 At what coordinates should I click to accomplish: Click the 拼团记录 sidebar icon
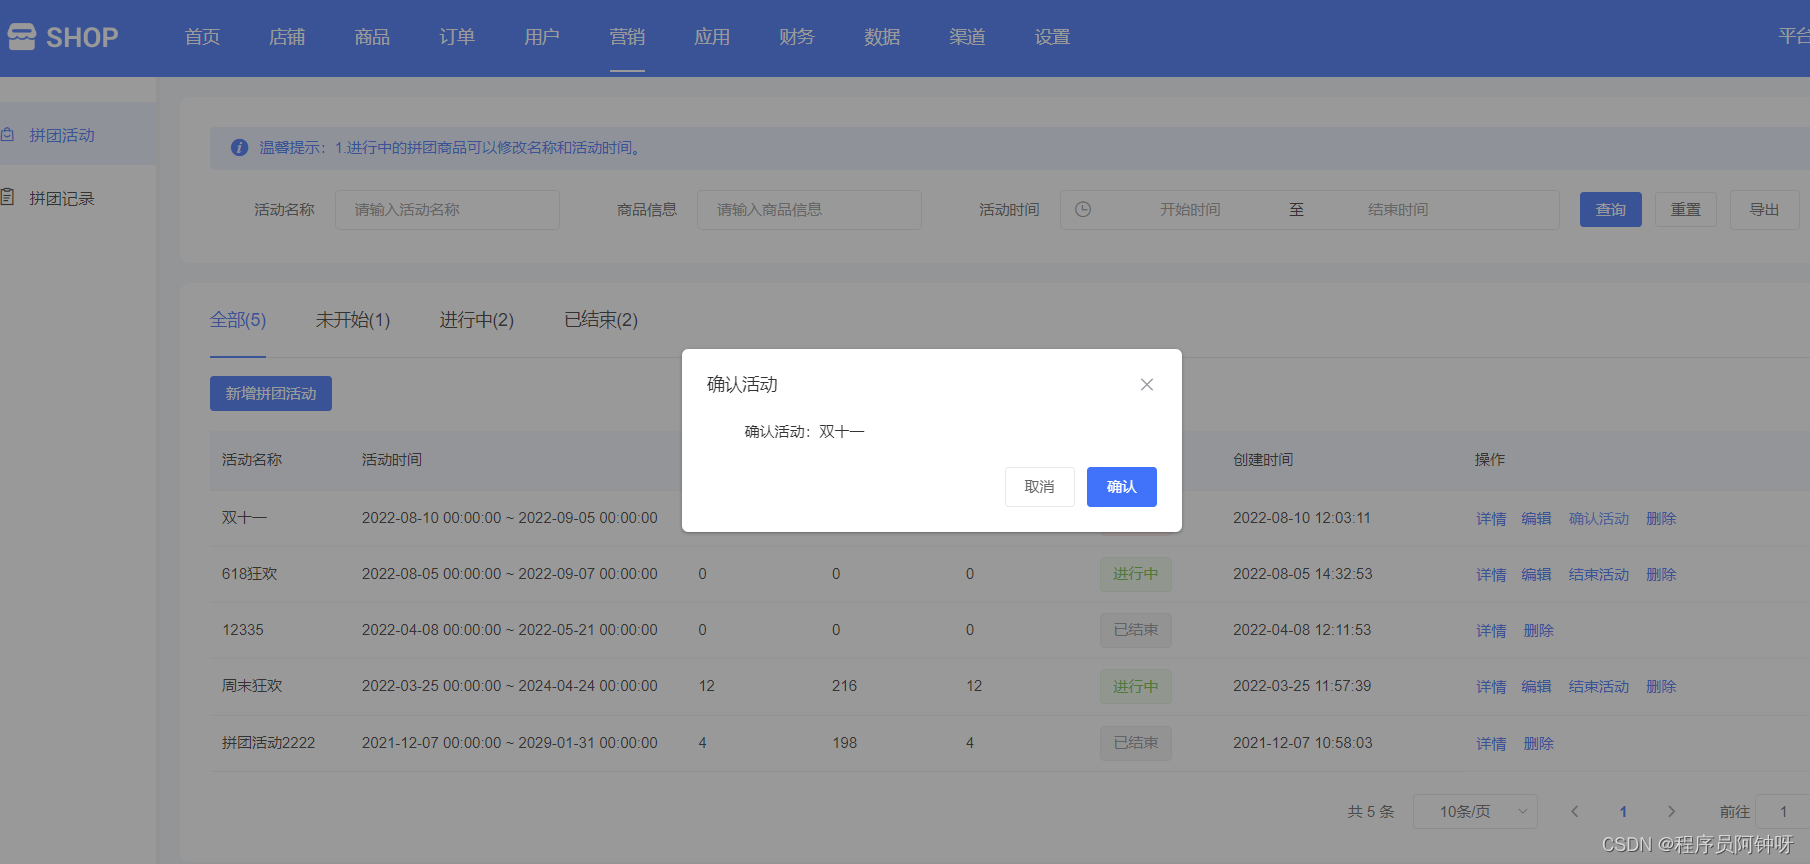7,197
